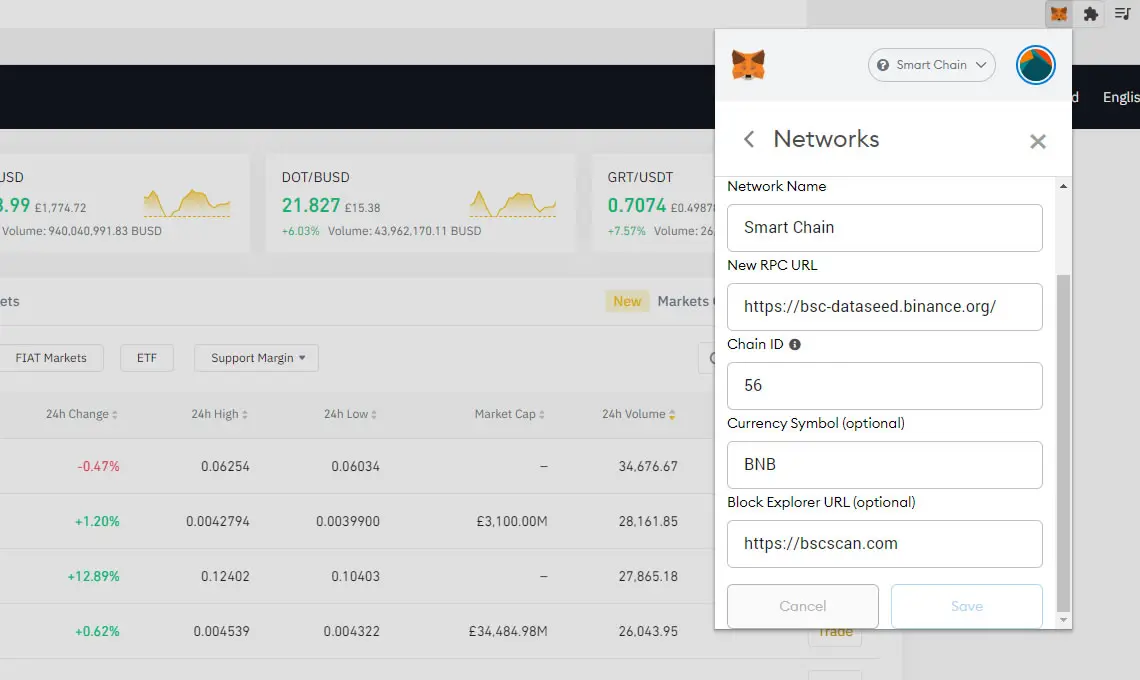This screenshot has height=680, width=1140.
Task: Click the -0.47% change value
Action: point(98,466)
